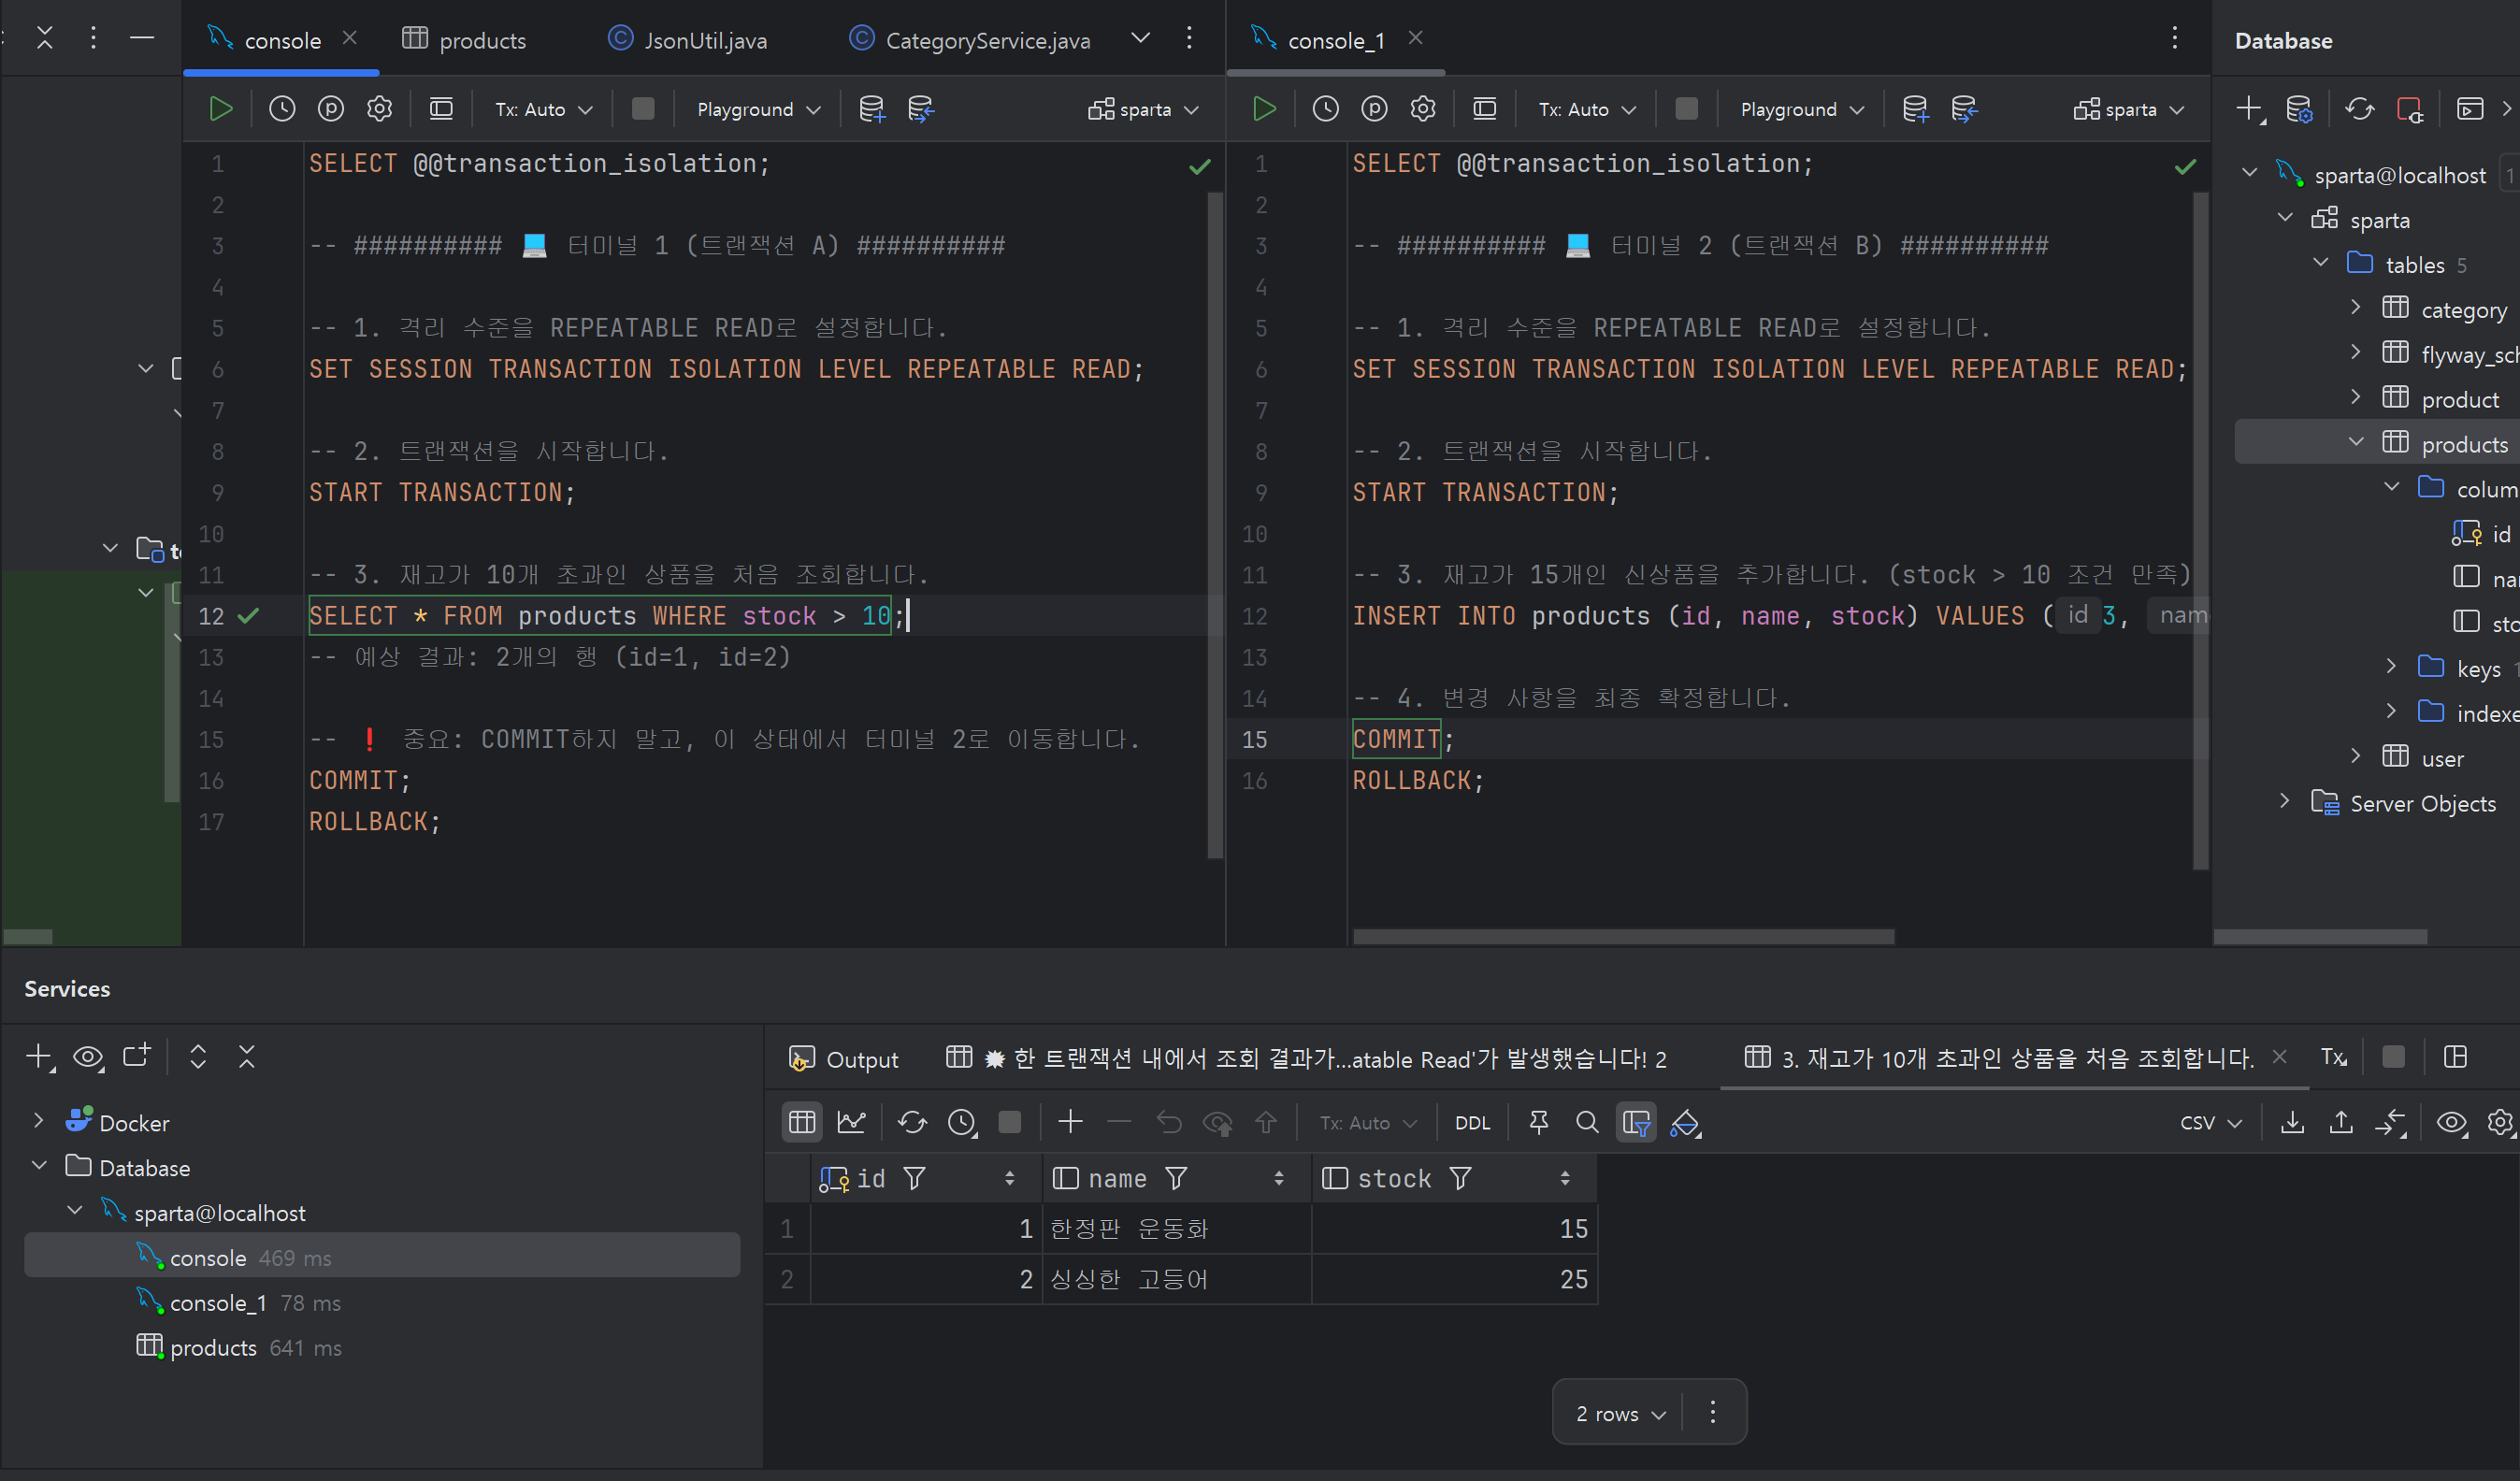The image size is (2520, 1481).
Task: Run query in left console editor
Action: 221,109
